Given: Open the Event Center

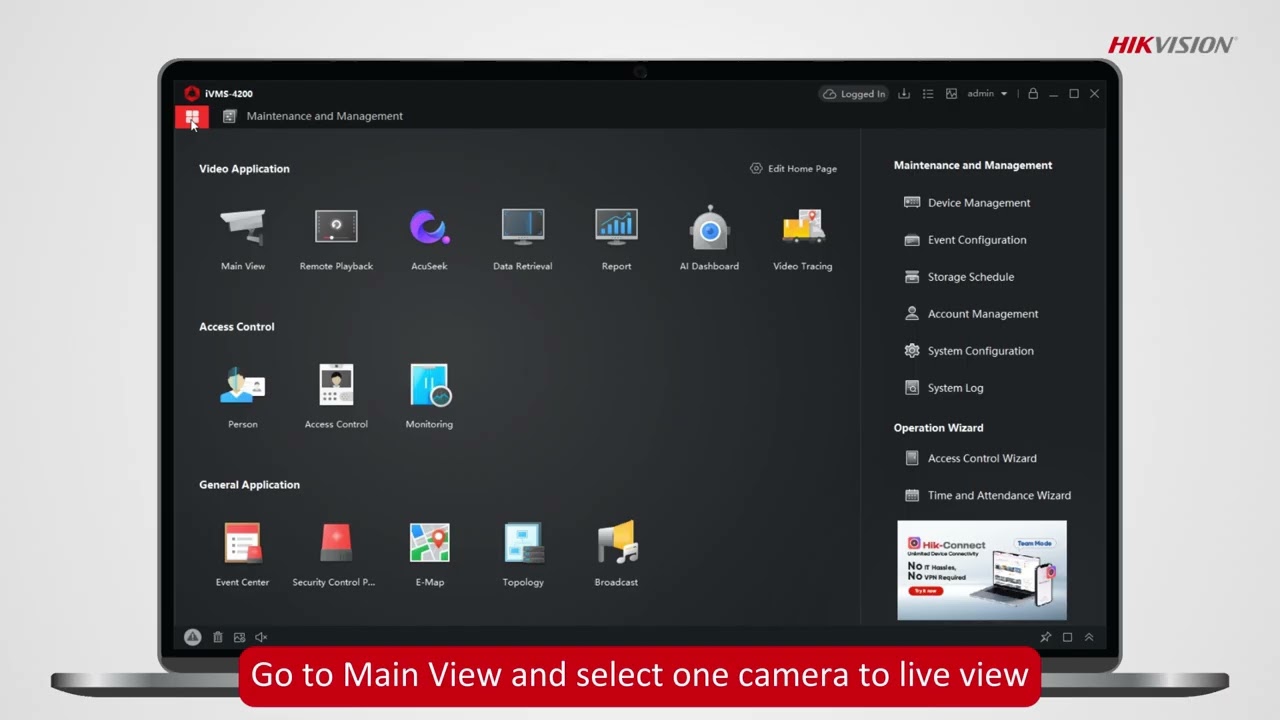Looking at the screenshot, I should click(x=243, y=554).
